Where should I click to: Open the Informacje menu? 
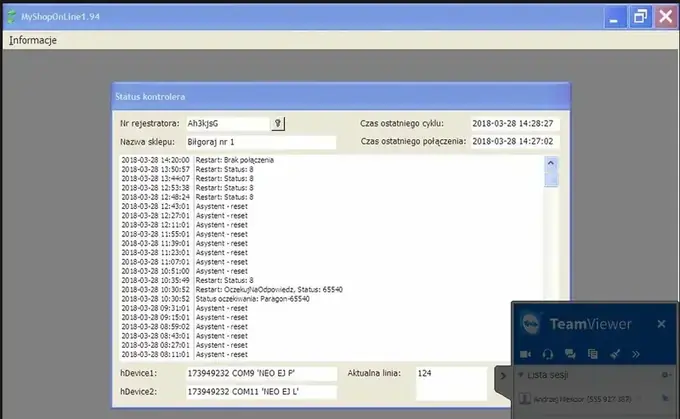33,40
